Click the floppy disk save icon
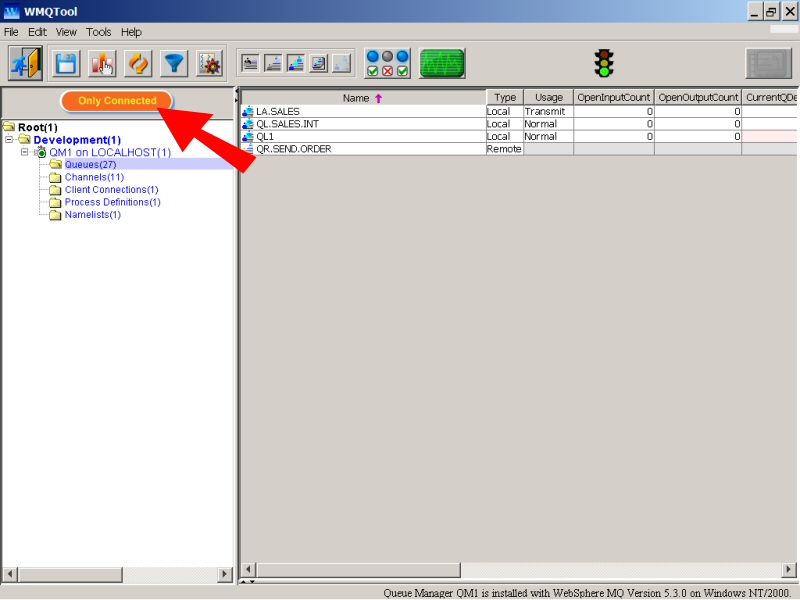 tap(66, 64)
